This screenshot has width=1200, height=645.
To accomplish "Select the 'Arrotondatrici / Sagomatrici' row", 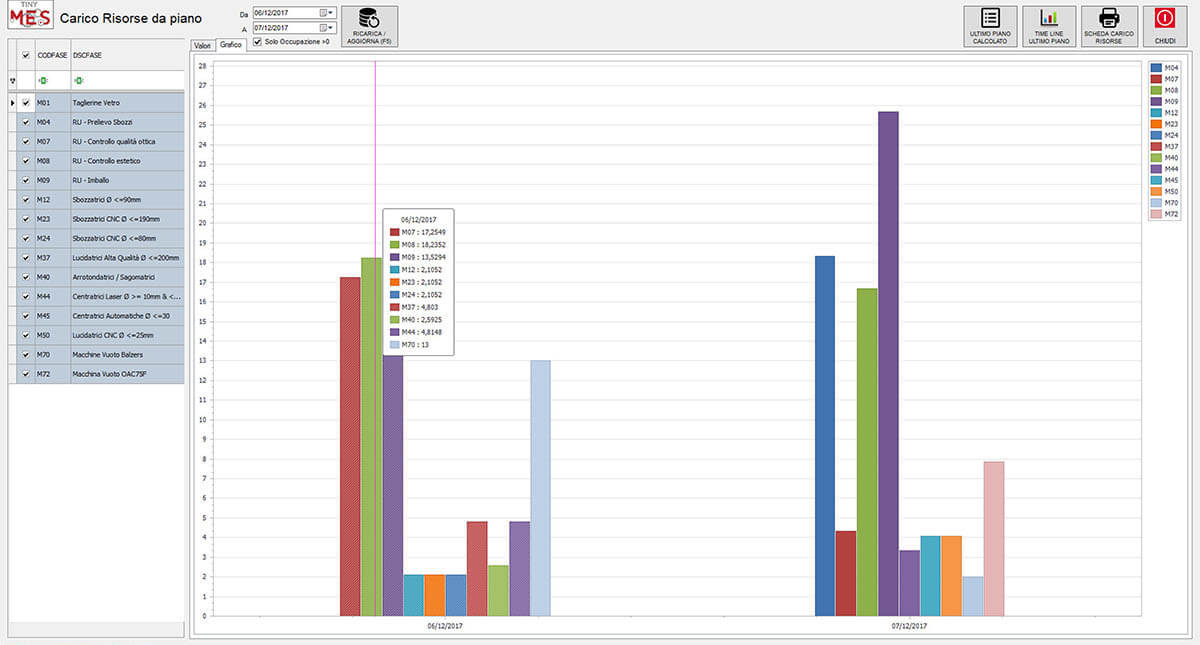I will (96, 277).
